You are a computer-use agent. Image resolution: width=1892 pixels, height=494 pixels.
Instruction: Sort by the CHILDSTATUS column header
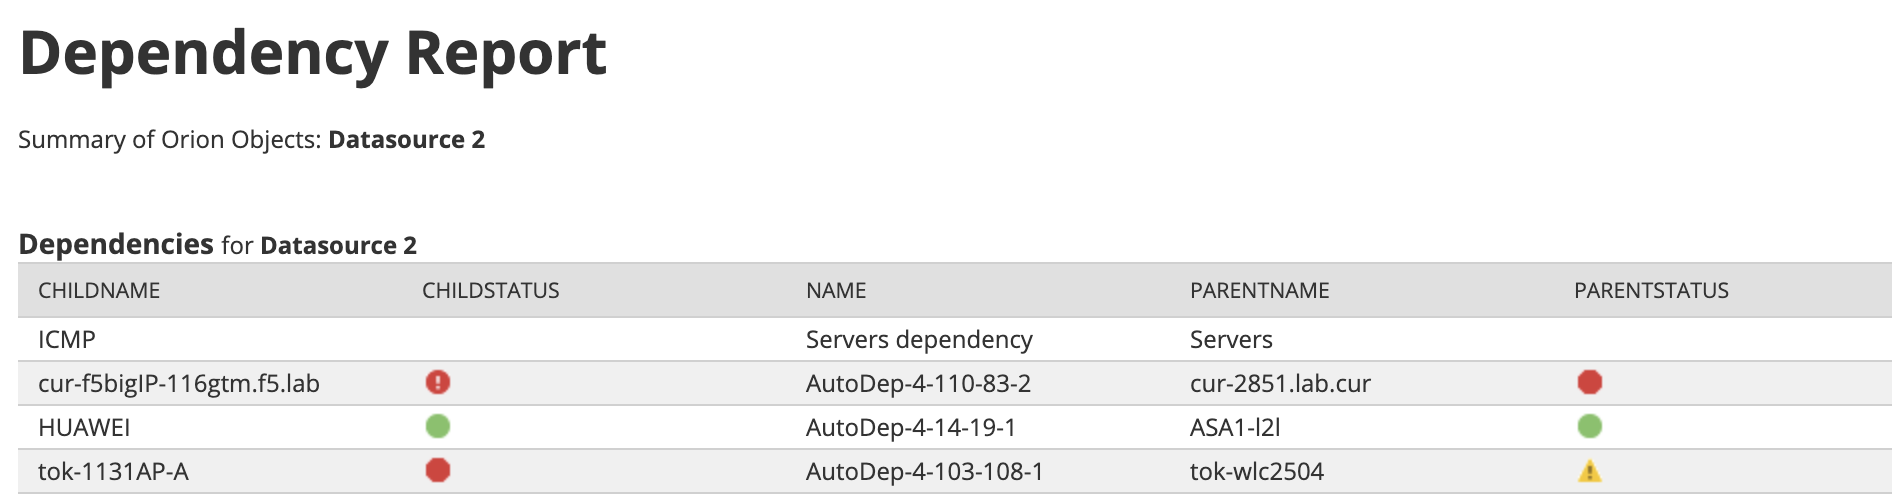point(491,291)
